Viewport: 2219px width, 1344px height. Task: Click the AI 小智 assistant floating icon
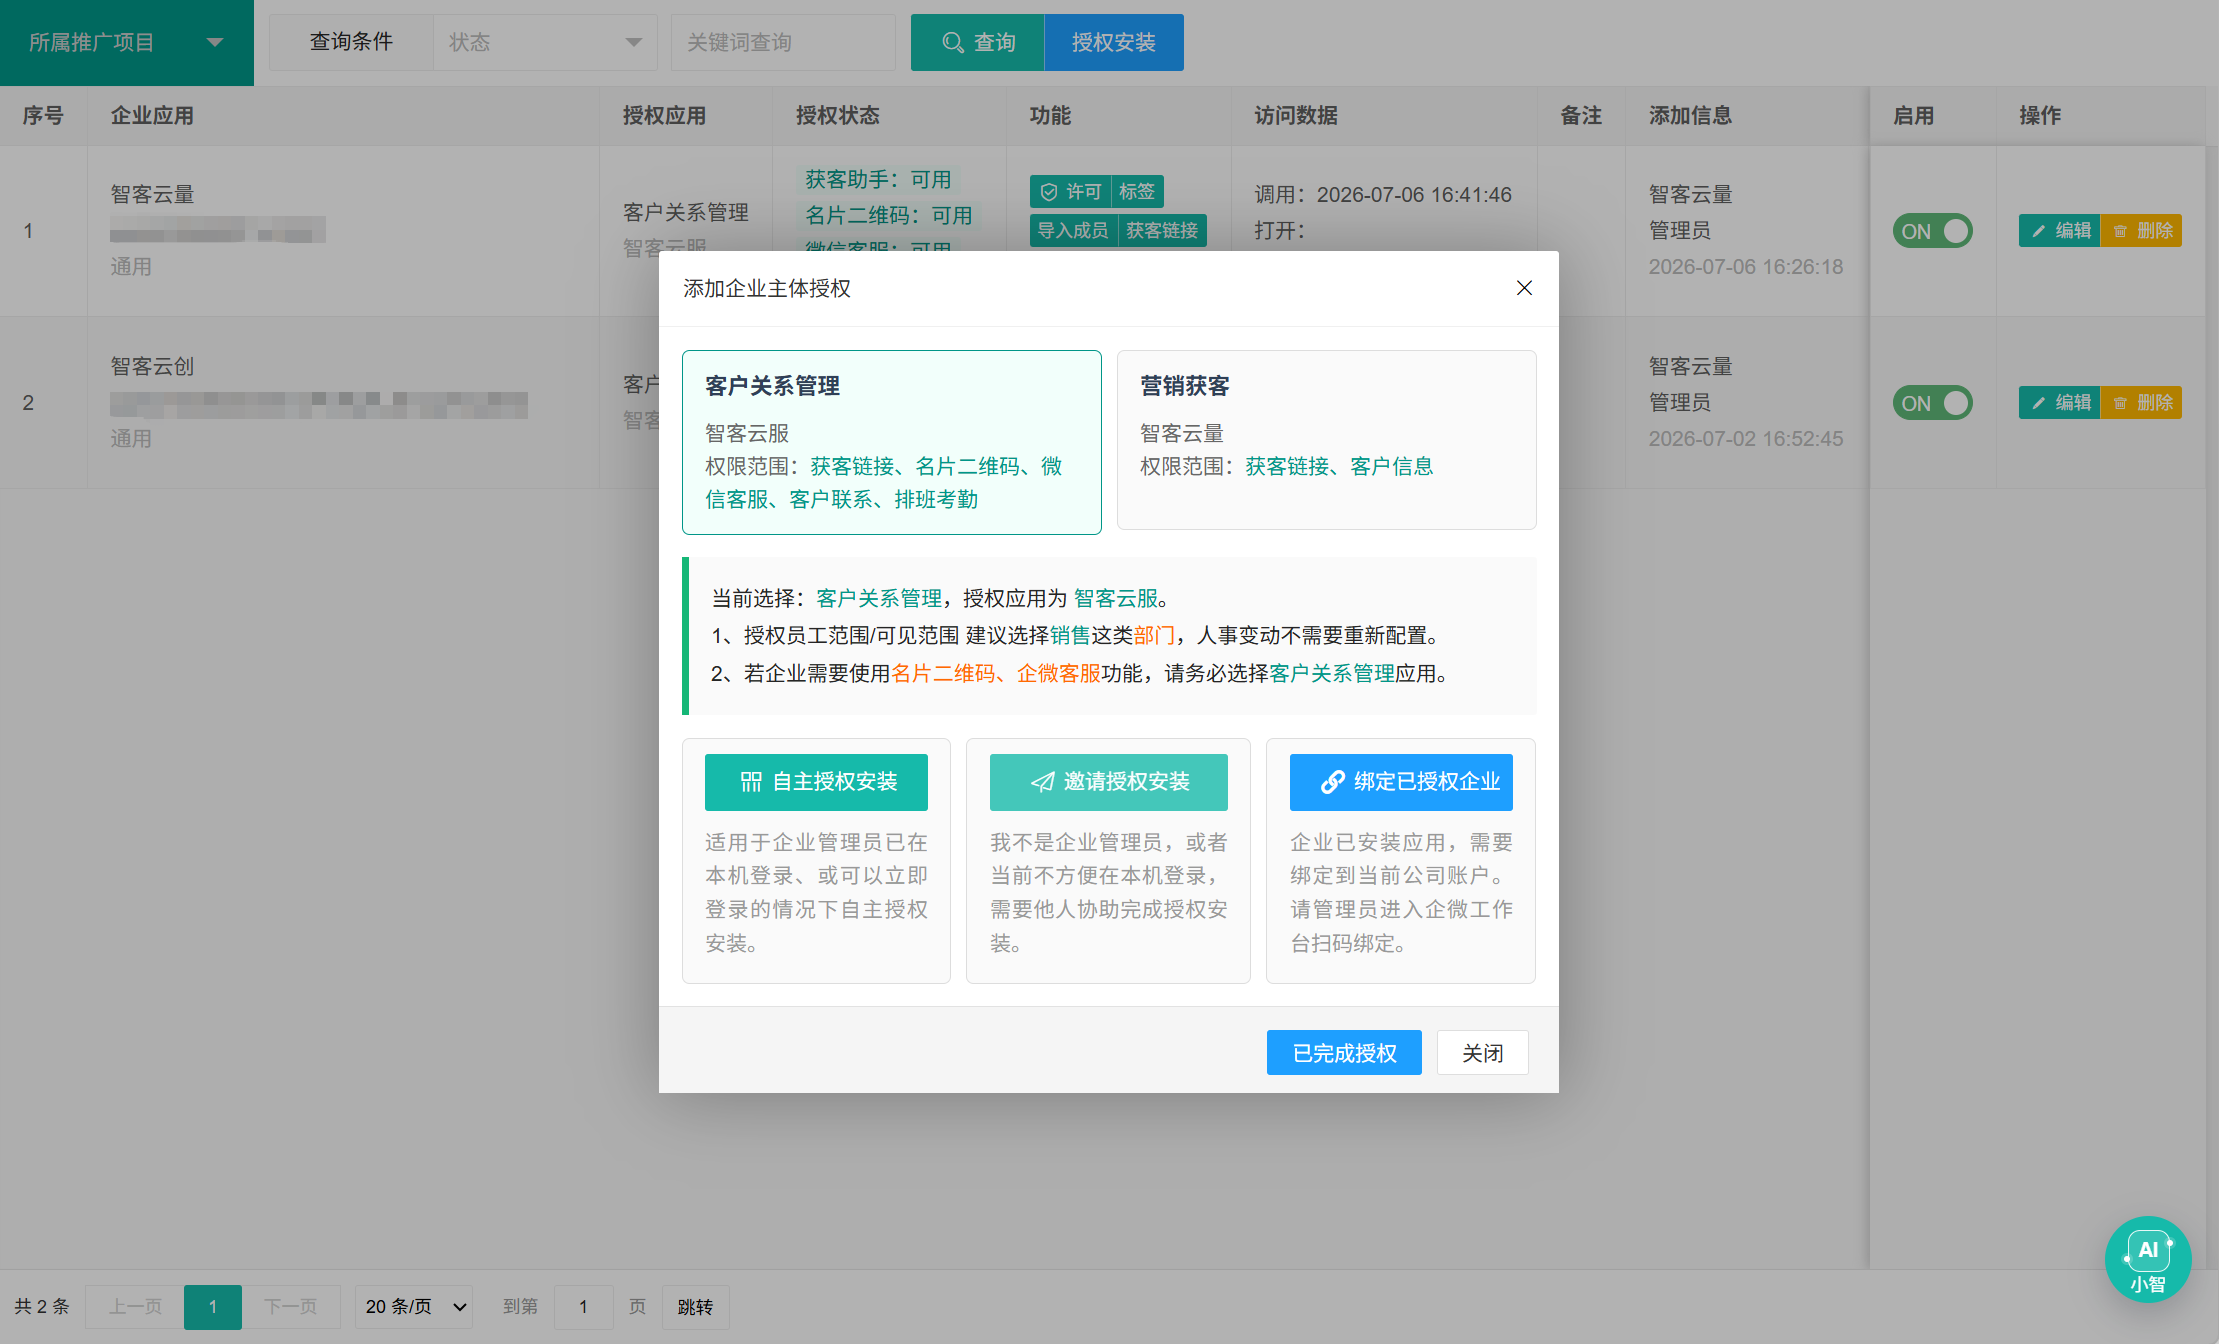2147,1259
